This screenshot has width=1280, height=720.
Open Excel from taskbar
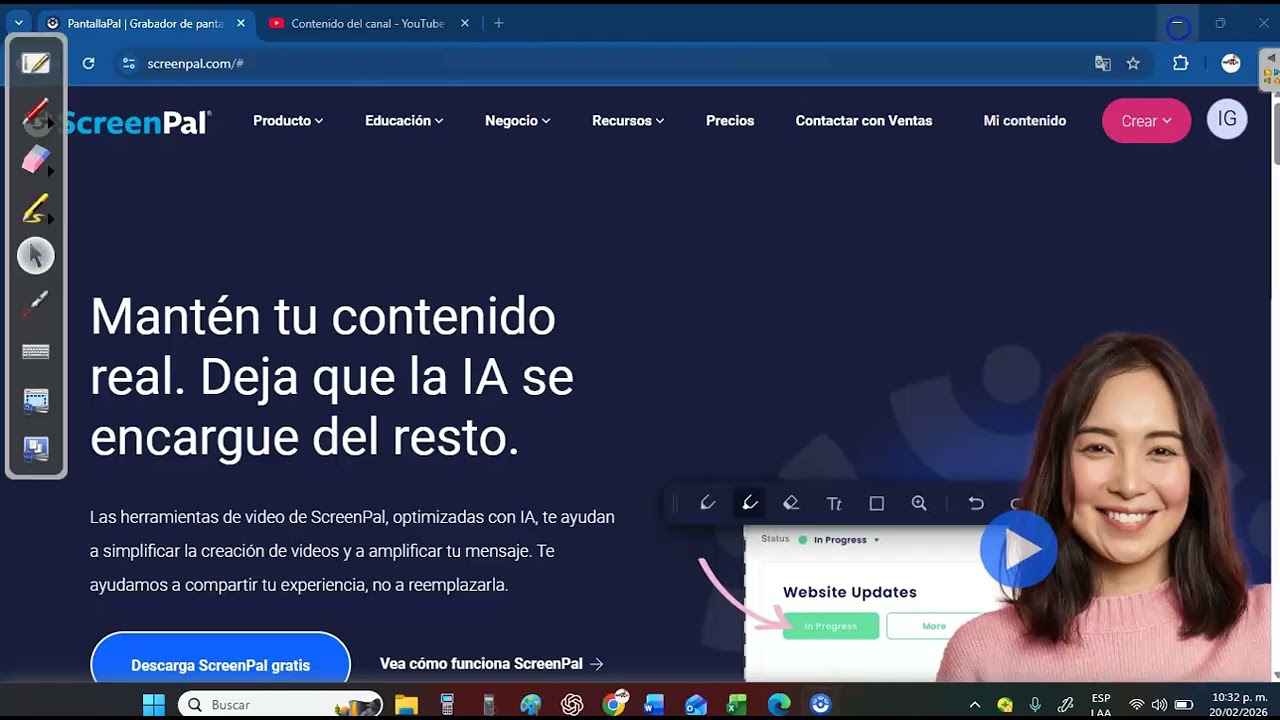pyautogui.click(x=737, y=705)
